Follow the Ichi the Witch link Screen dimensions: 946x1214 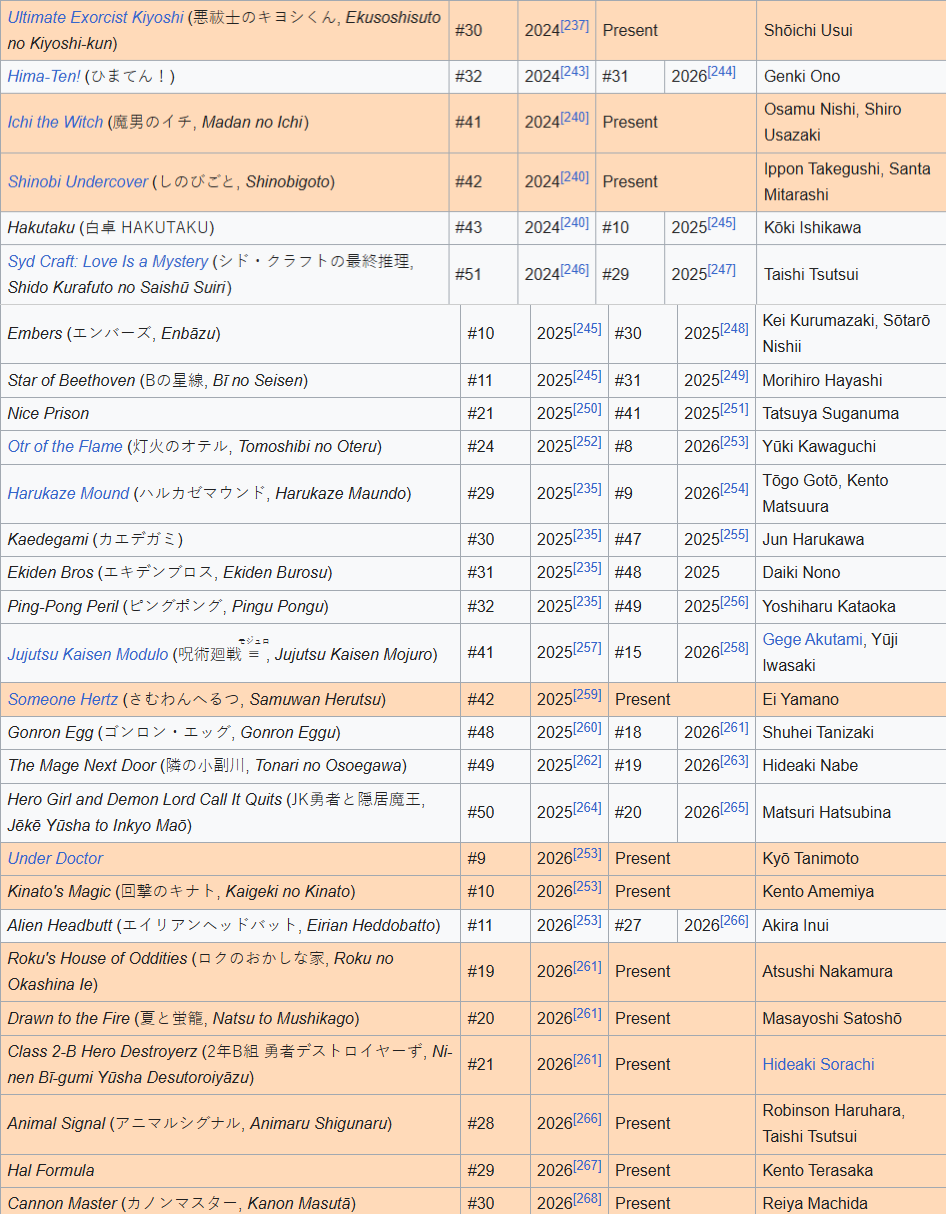(x=55, y=122)
